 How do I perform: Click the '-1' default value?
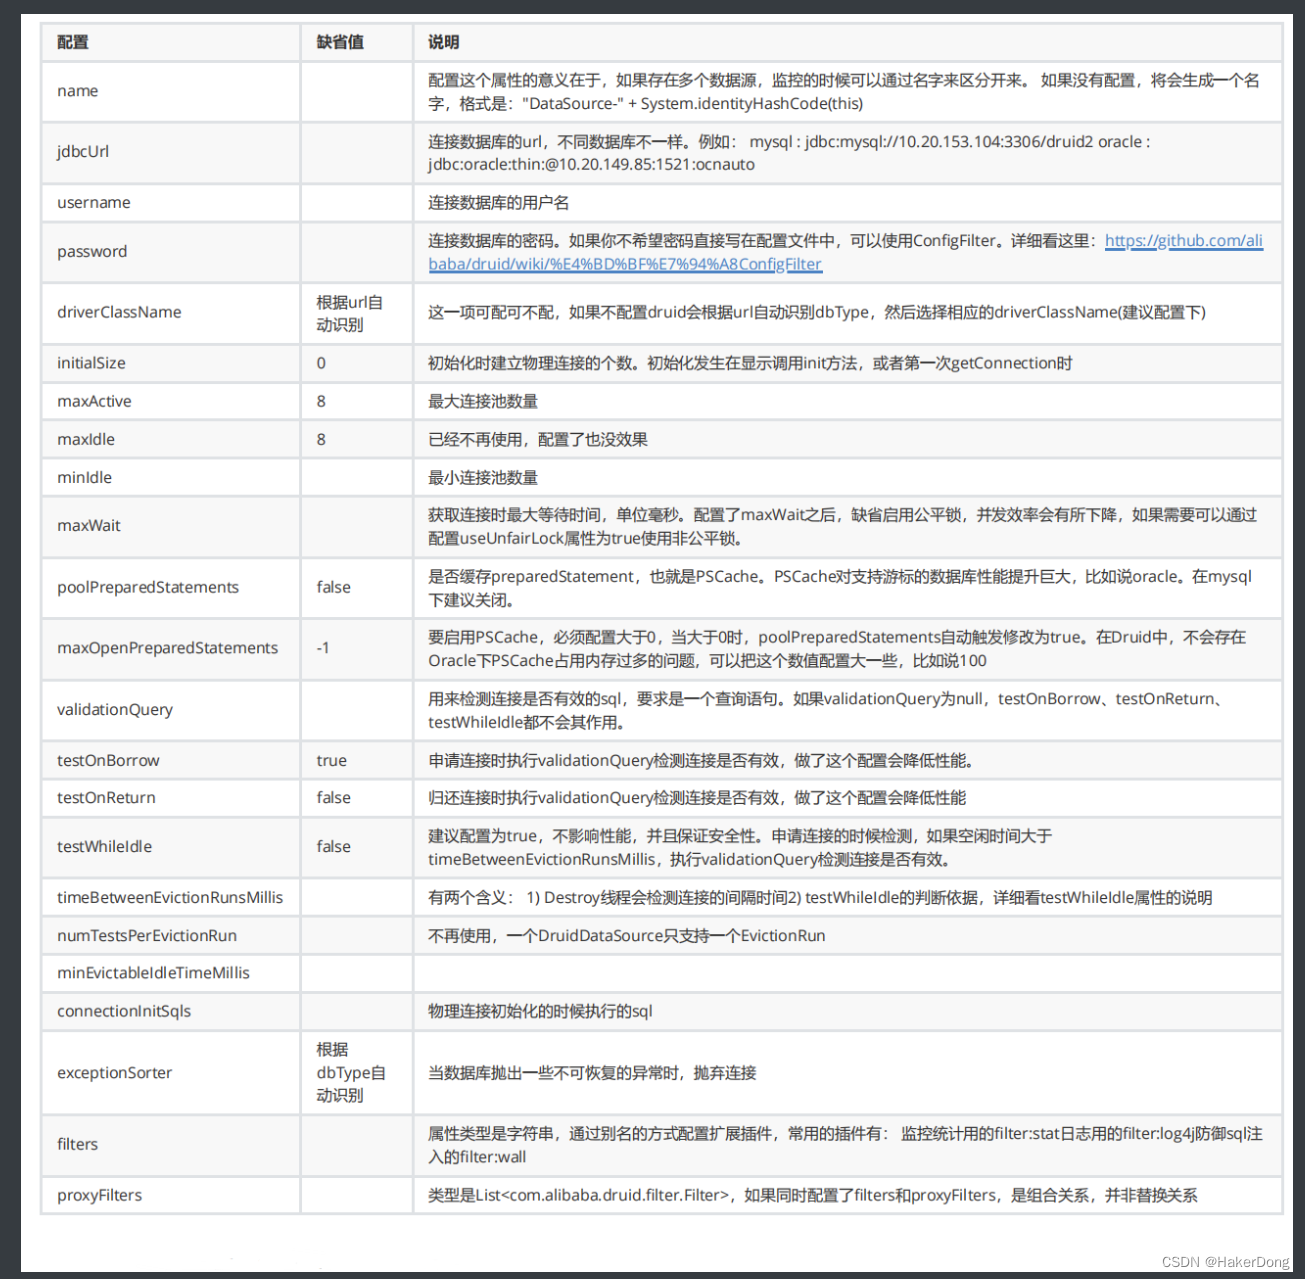323,648
